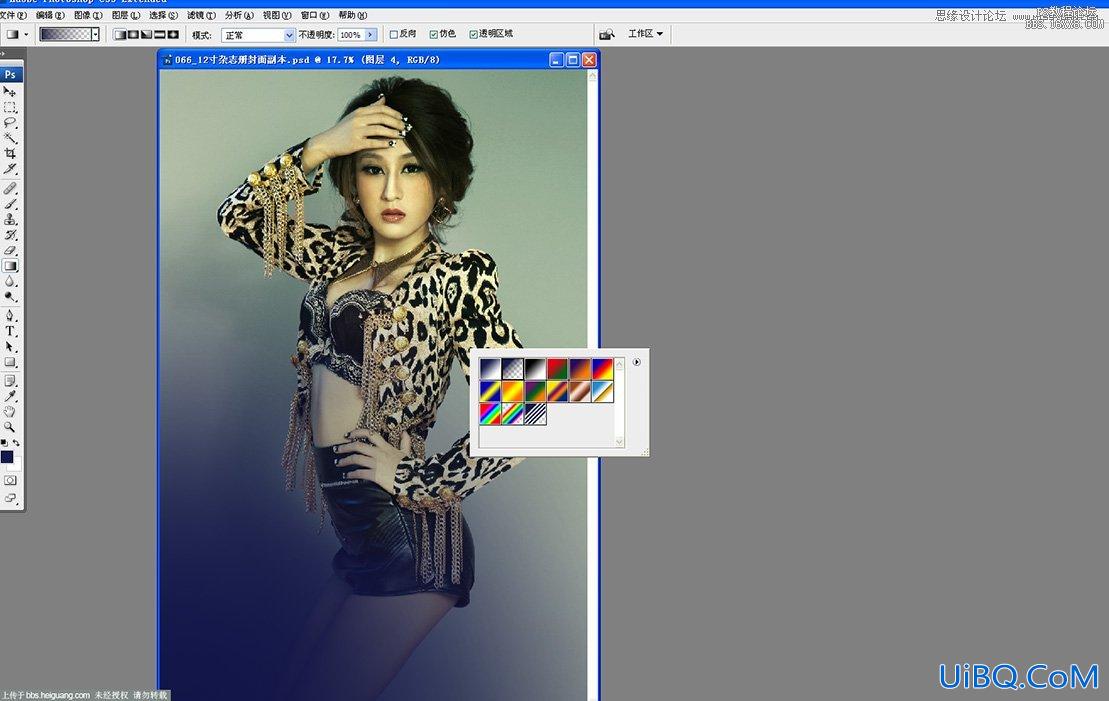1109x701 pixels.
Task: Select the Type tool
Action: (10, 331)
